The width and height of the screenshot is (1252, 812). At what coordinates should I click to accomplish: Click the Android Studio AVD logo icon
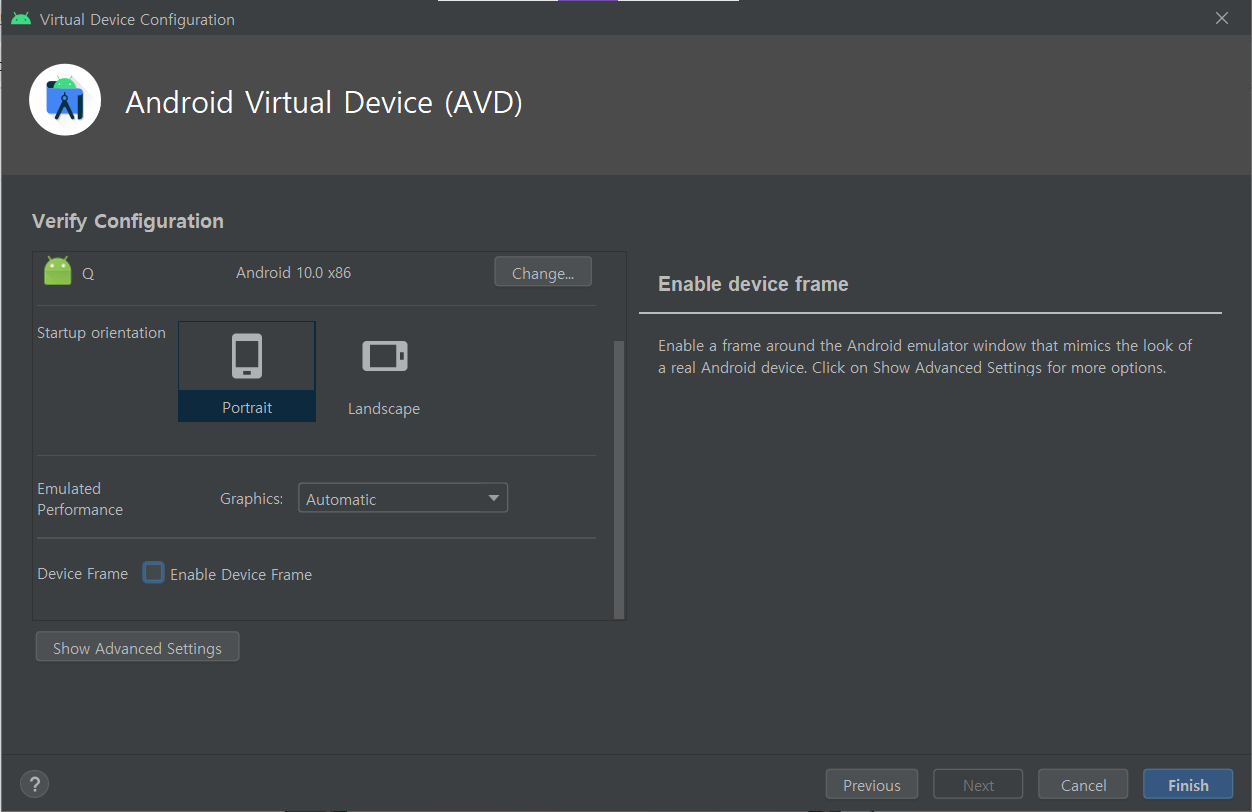point(65,99)
